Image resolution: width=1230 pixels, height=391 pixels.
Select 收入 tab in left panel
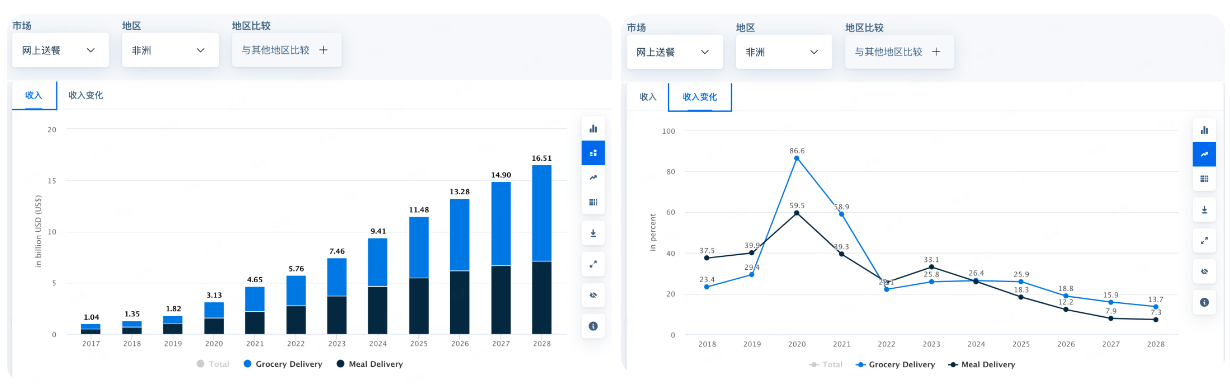coord(34,95)
